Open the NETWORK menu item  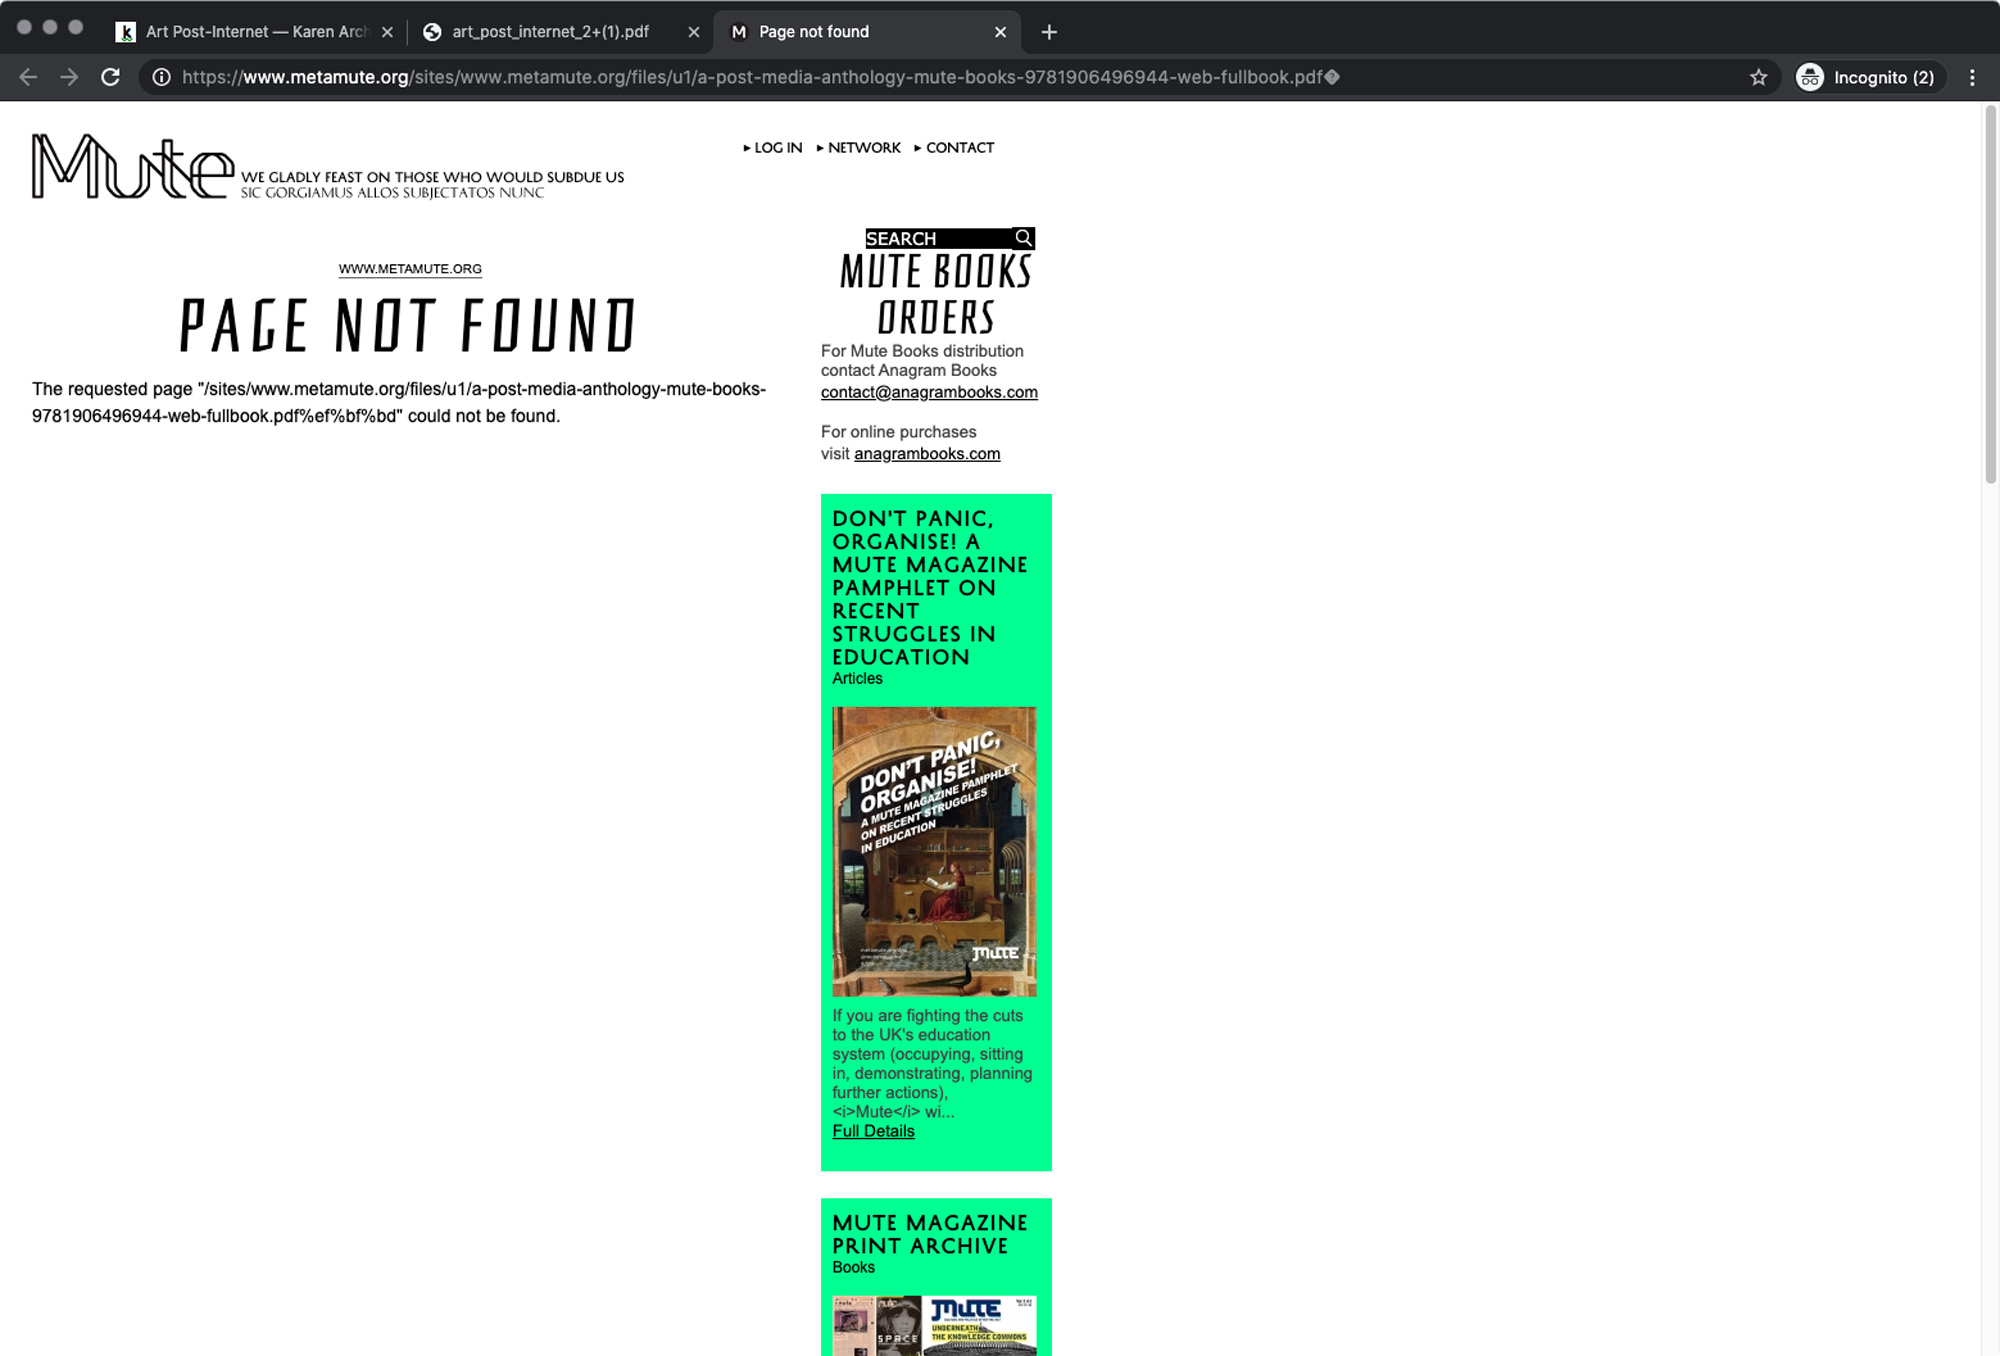[x=863, y=148]
